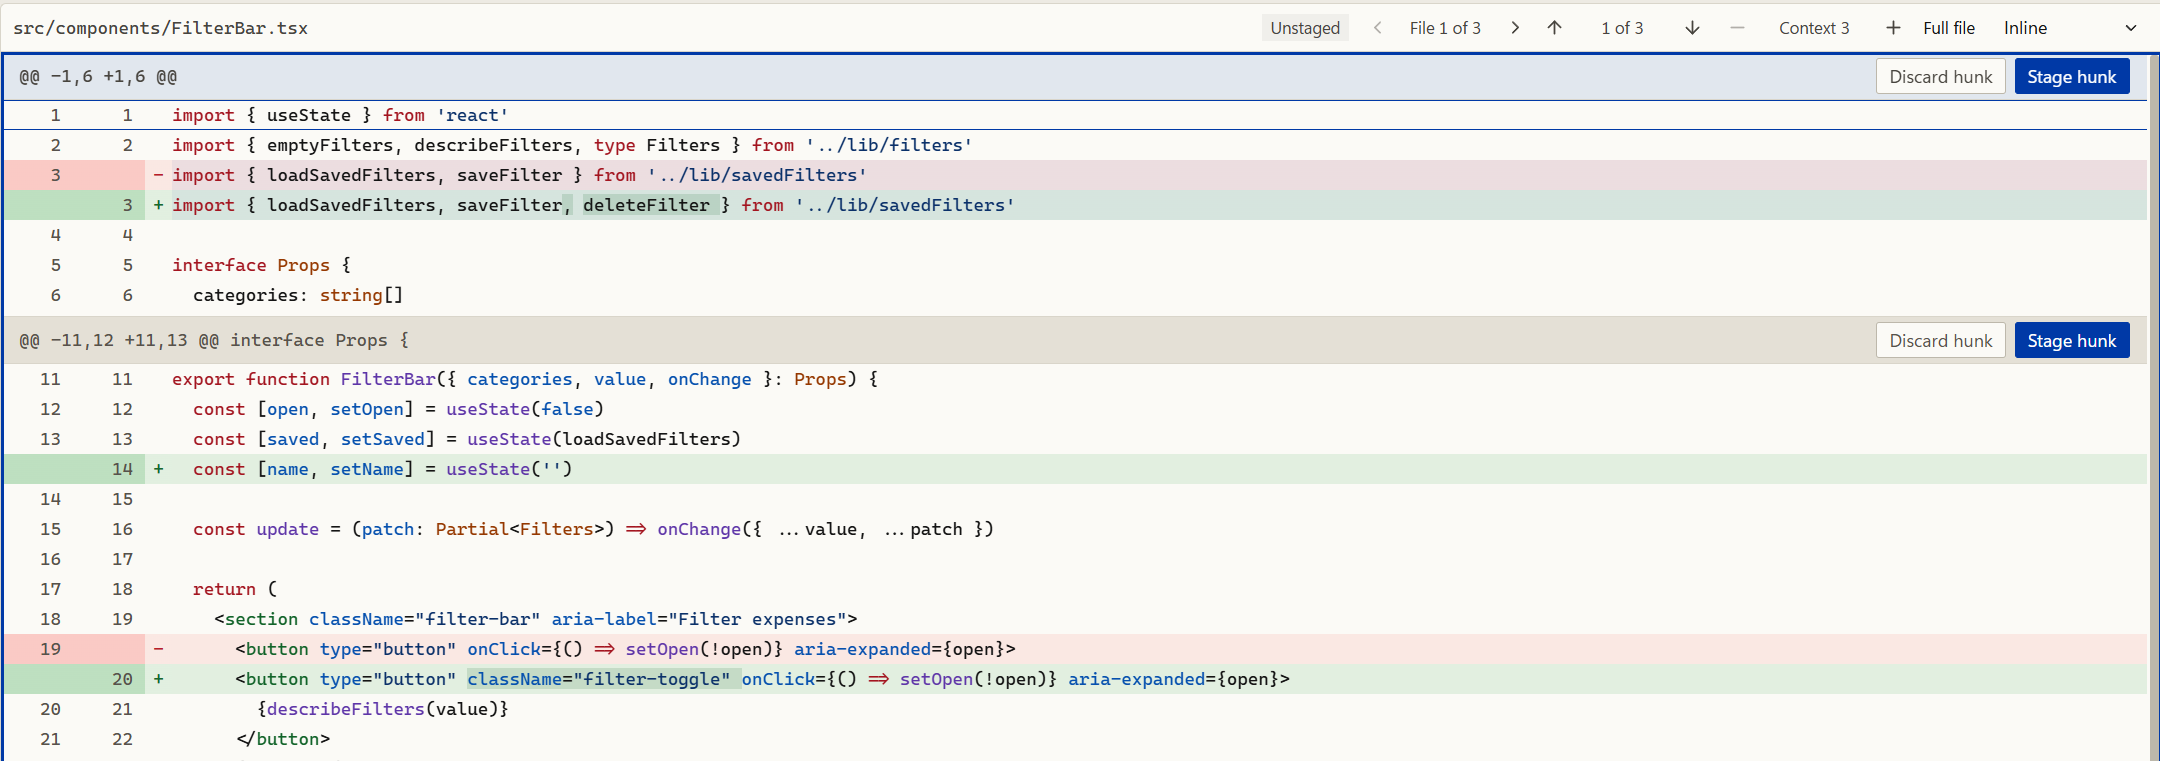Click the File 1 of 3 label
The image size is (2160, 761).
1445,28
